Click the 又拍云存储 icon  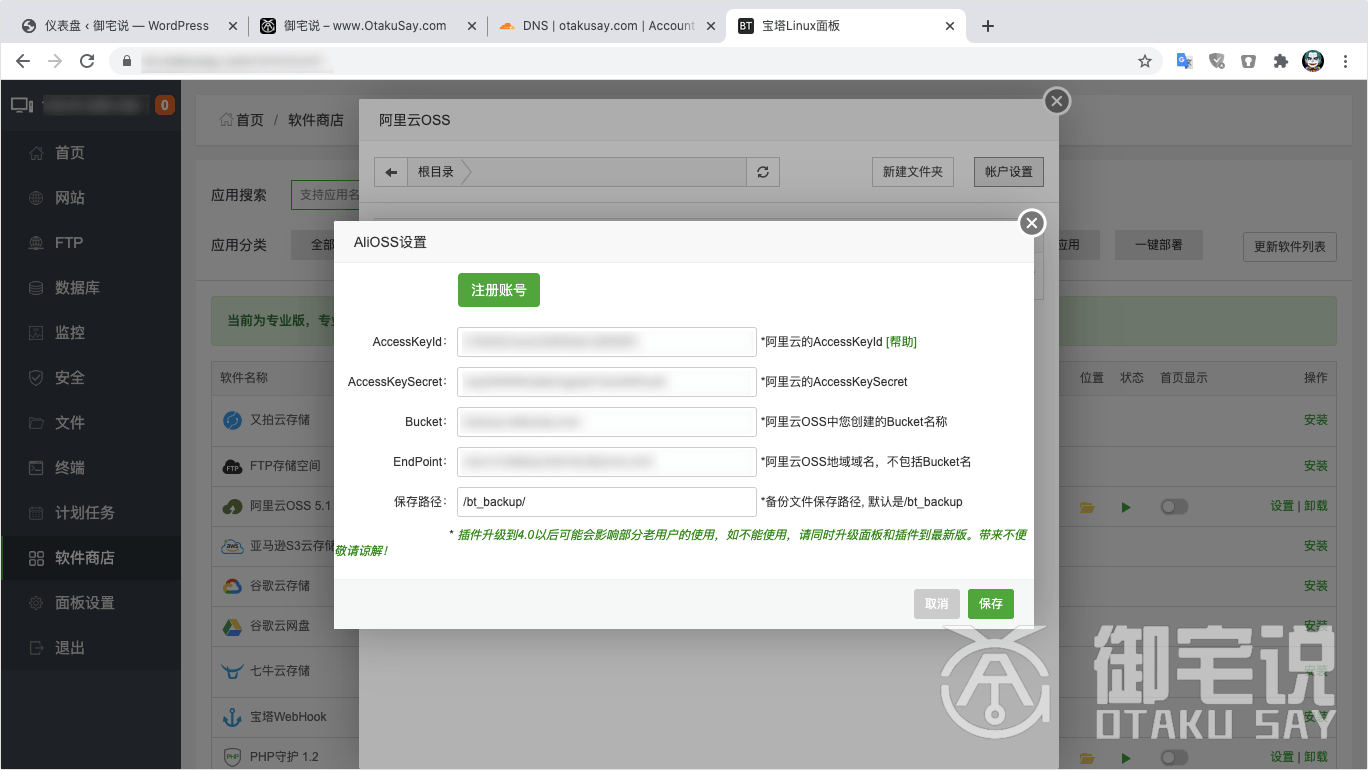[232, 420]
